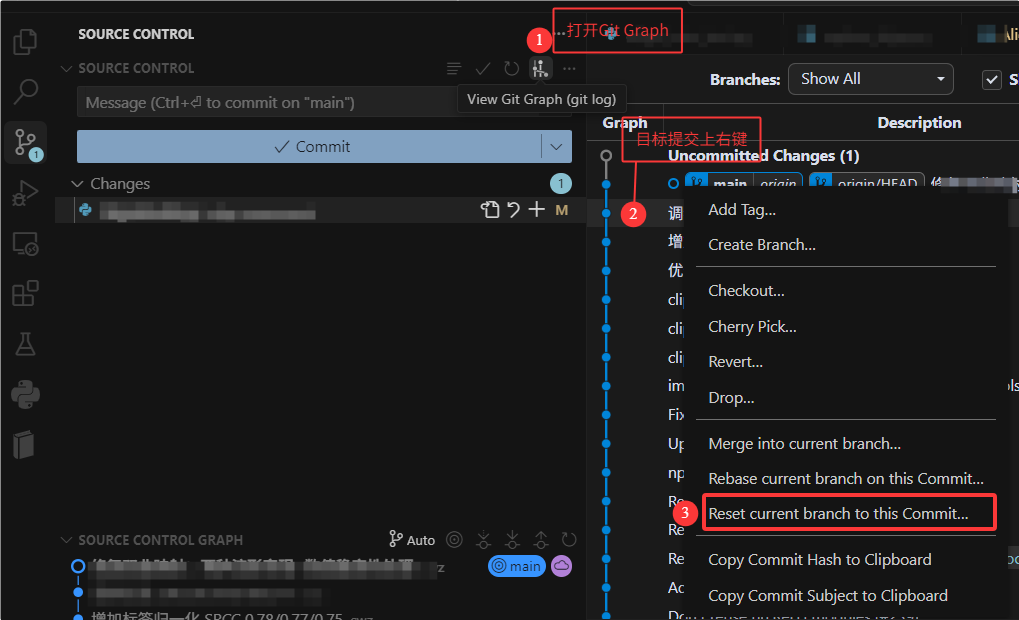Open the Search view in activity bar

click(25, 92)
